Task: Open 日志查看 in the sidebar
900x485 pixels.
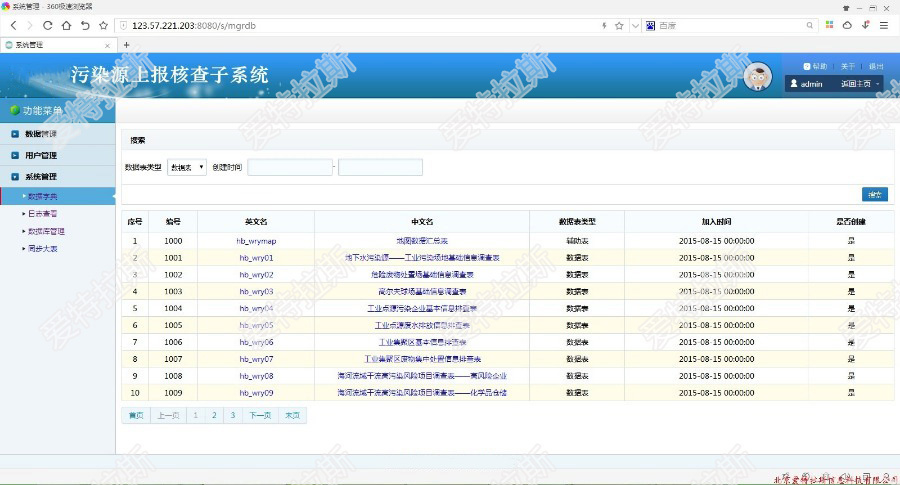Action: coord(42,213)
